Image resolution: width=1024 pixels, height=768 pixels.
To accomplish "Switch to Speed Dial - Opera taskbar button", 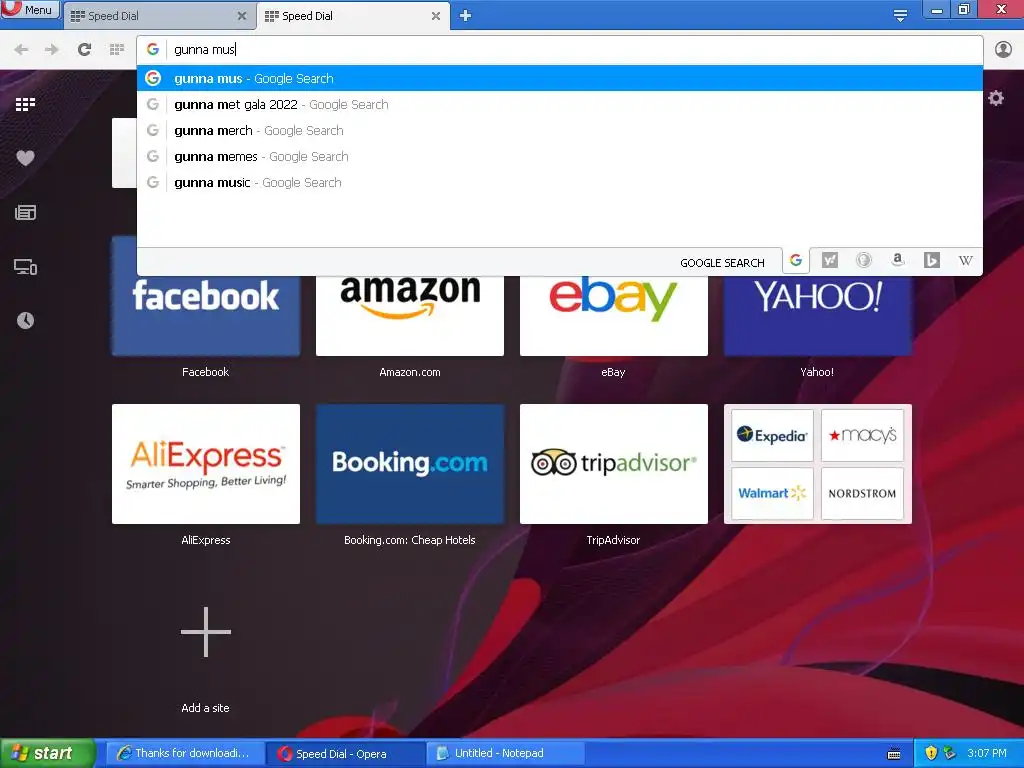I will tap(344, 753).
